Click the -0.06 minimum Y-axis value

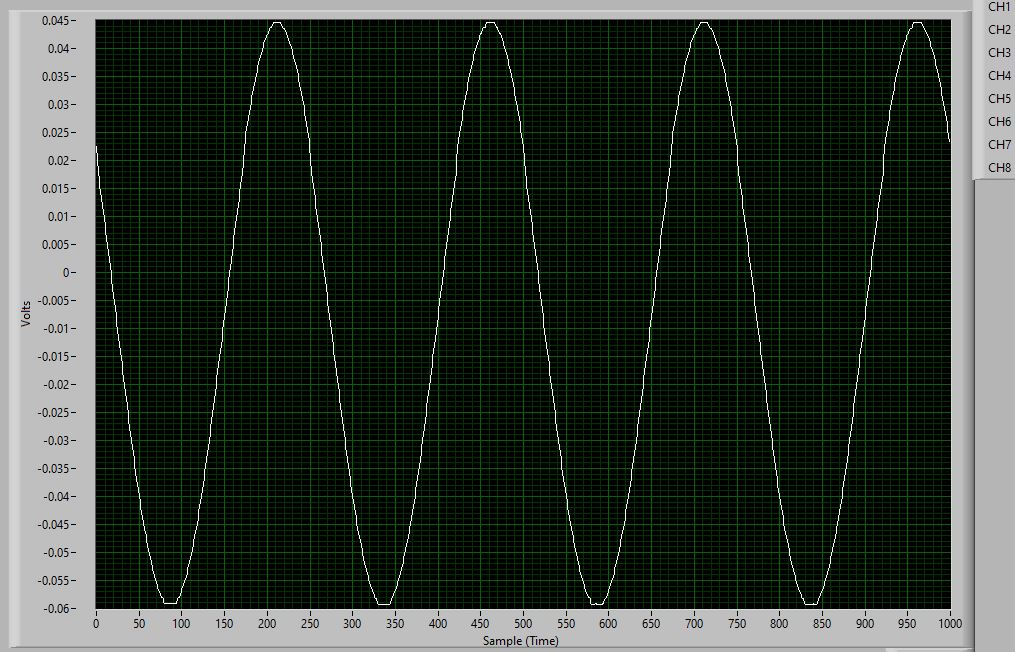point(57,609)
